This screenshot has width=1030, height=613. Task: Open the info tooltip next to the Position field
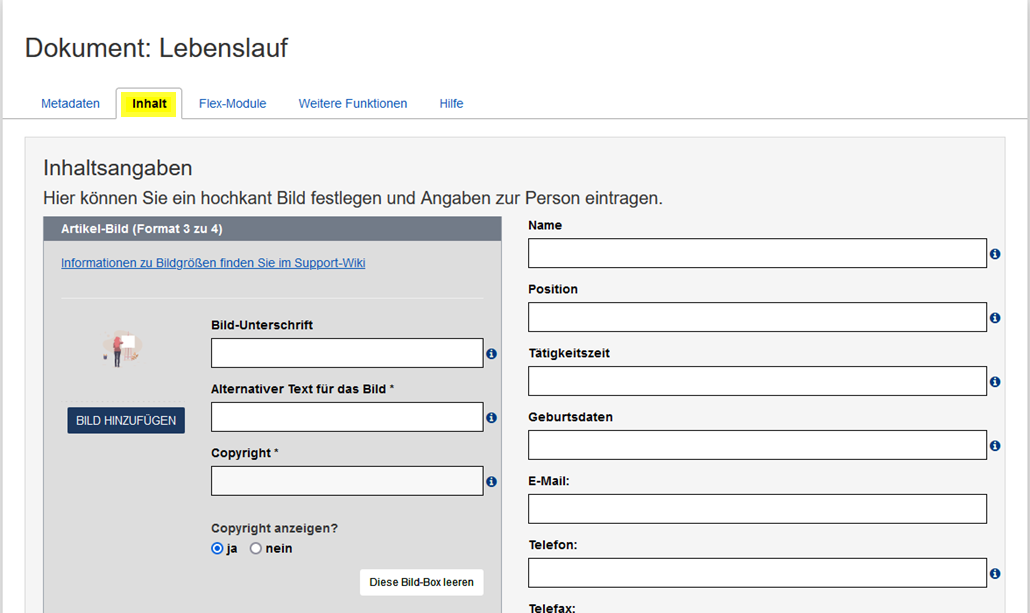(995, 317)
